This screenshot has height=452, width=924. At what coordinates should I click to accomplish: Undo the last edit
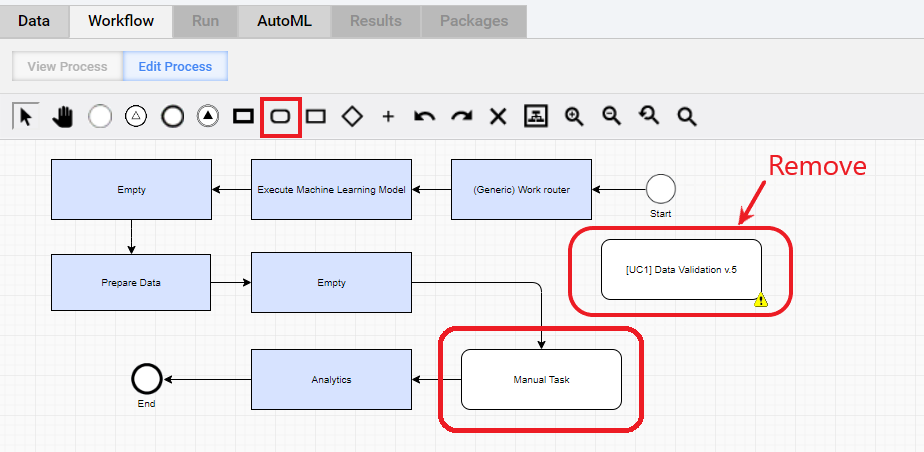point(424,117)
